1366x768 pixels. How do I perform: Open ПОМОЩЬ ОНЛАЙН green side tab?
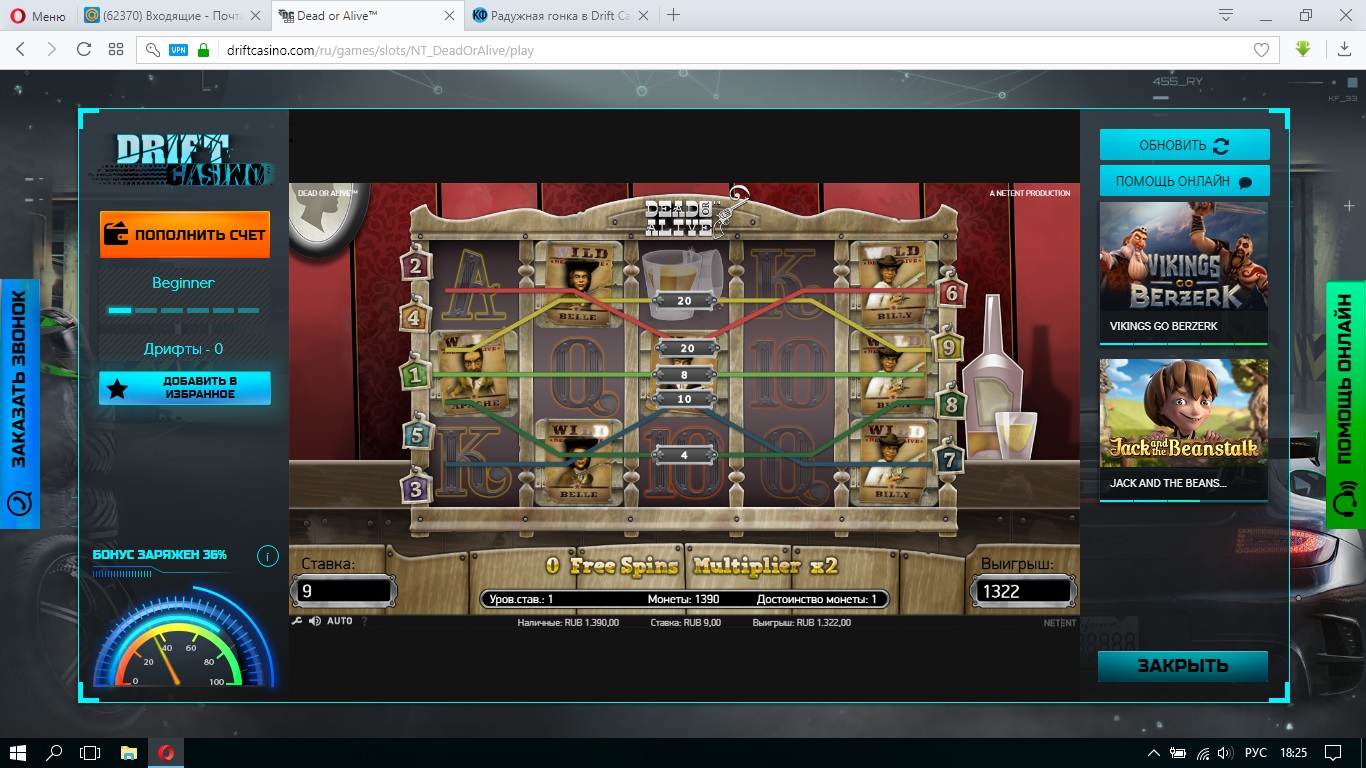click(1346, 404)
